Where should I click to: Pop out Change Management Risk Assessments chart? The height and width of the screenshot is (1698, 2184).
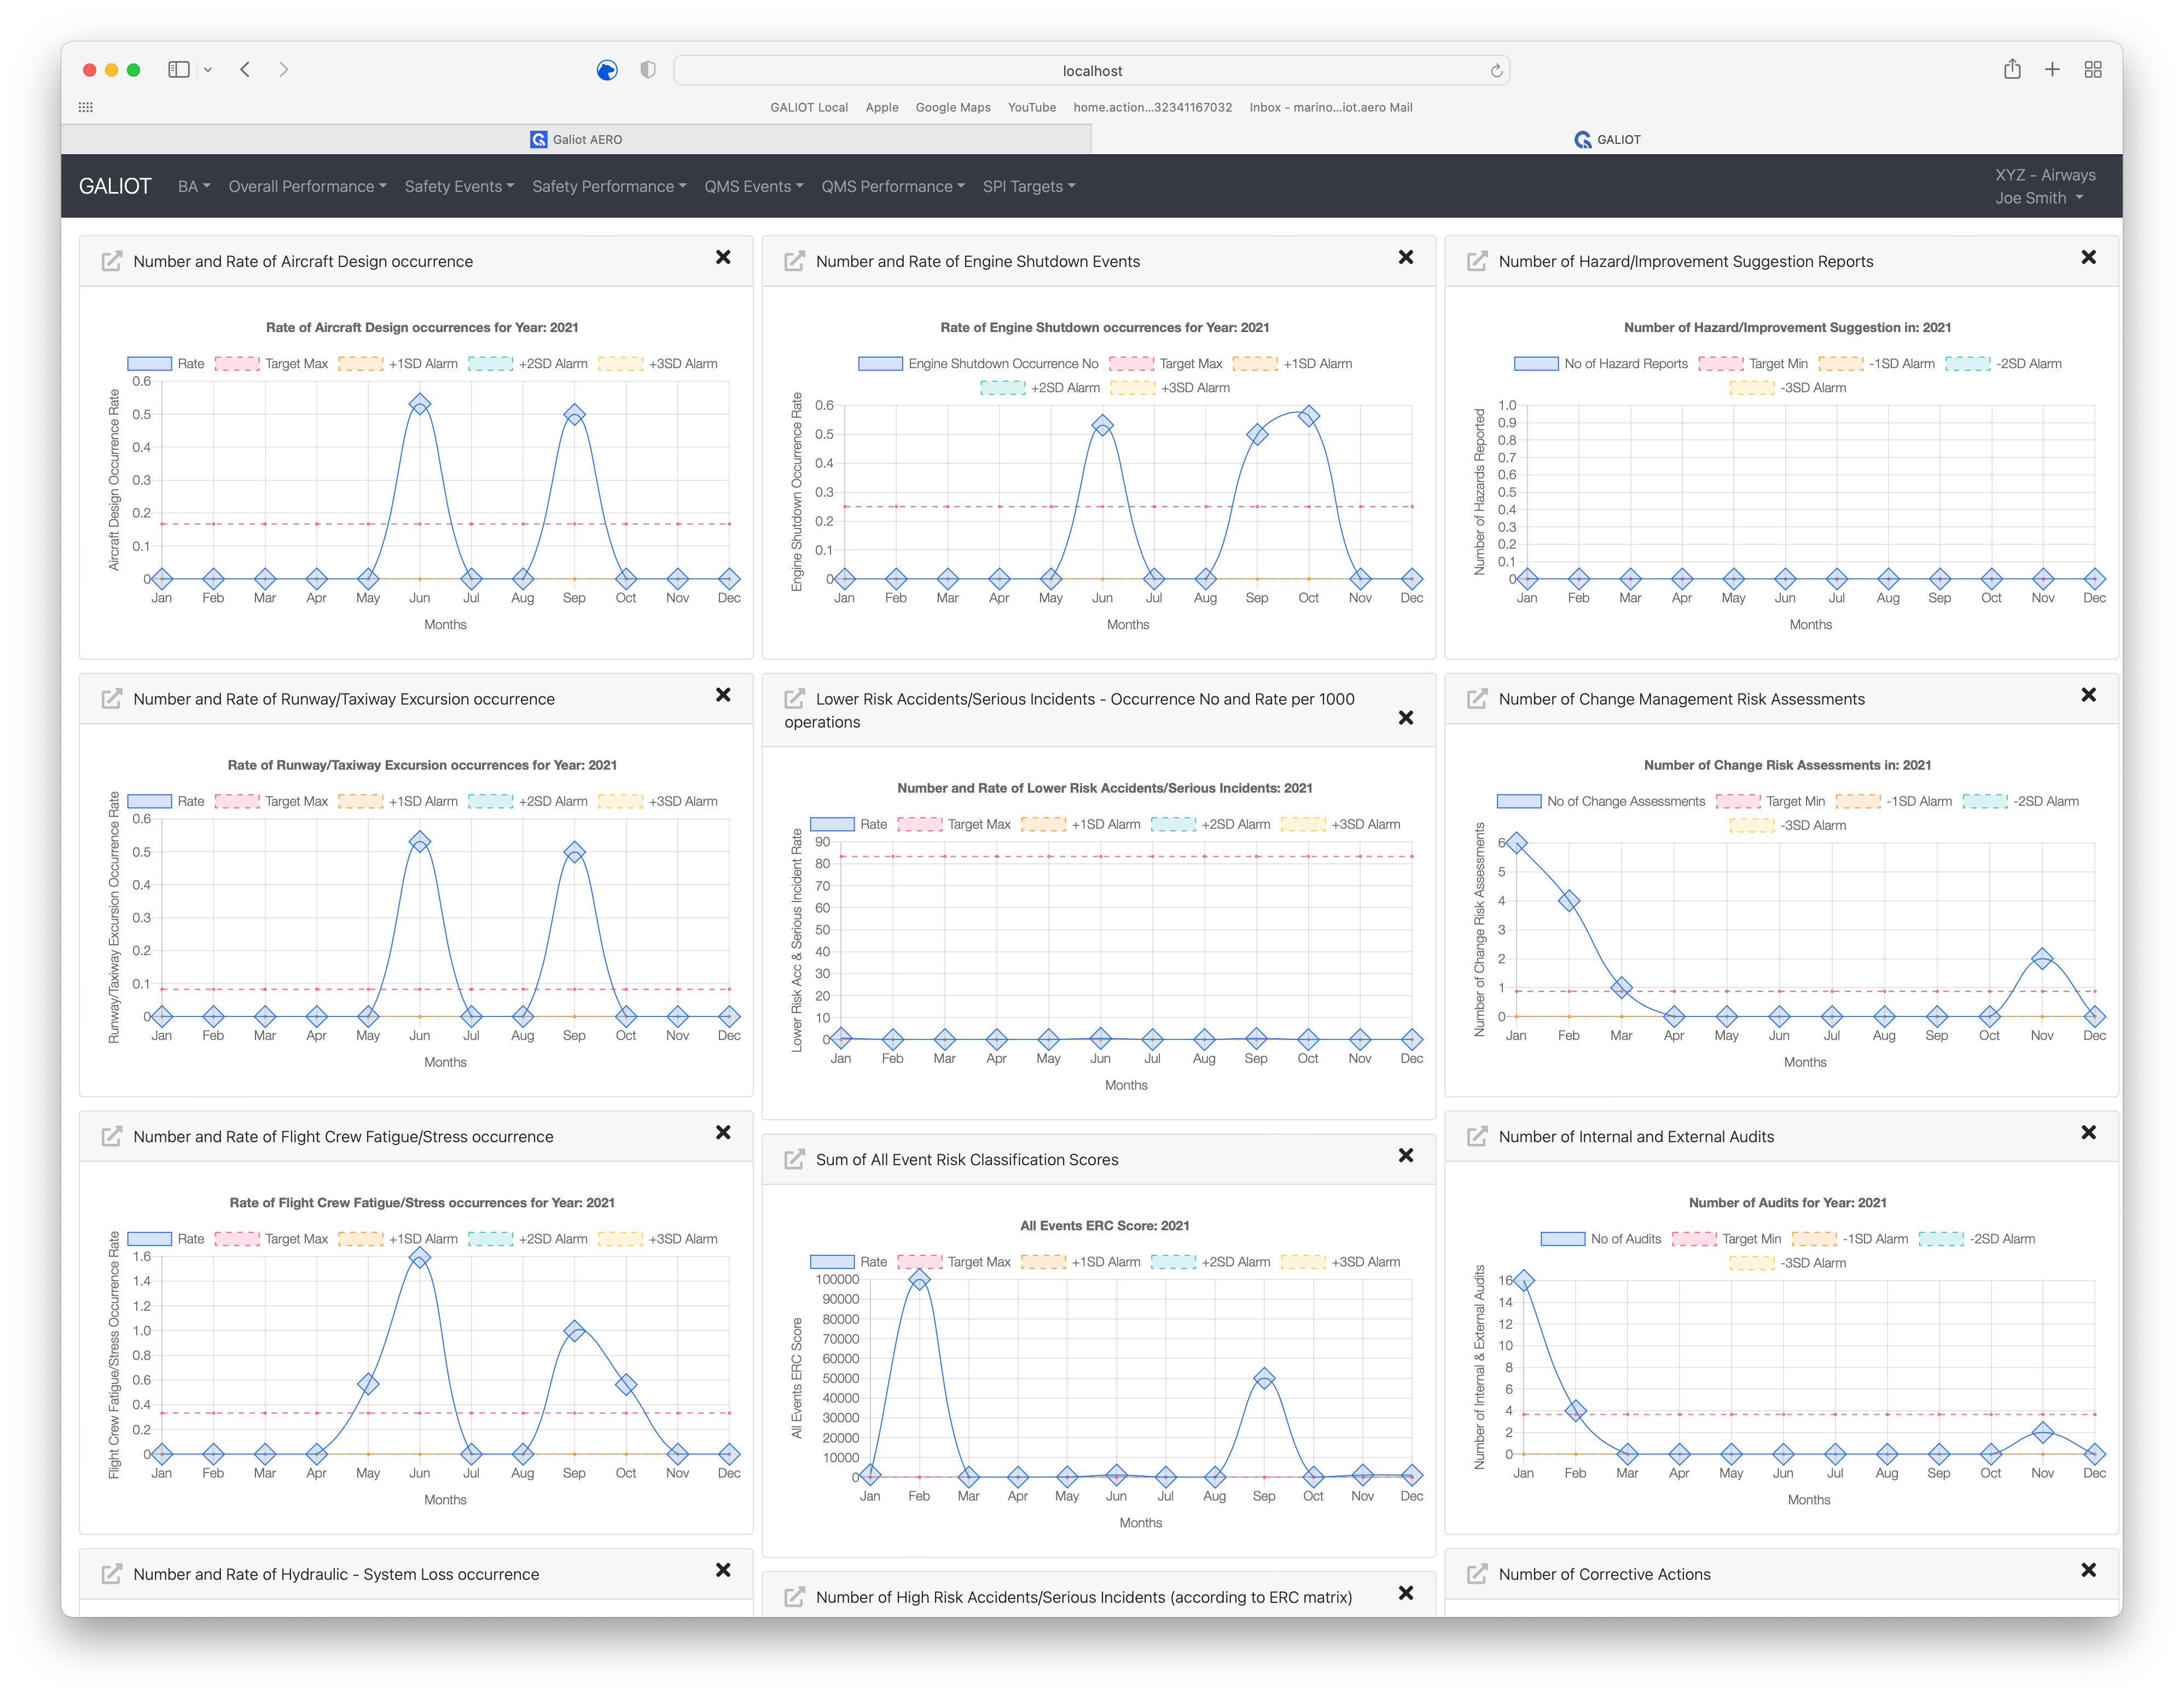point(1477,699)
